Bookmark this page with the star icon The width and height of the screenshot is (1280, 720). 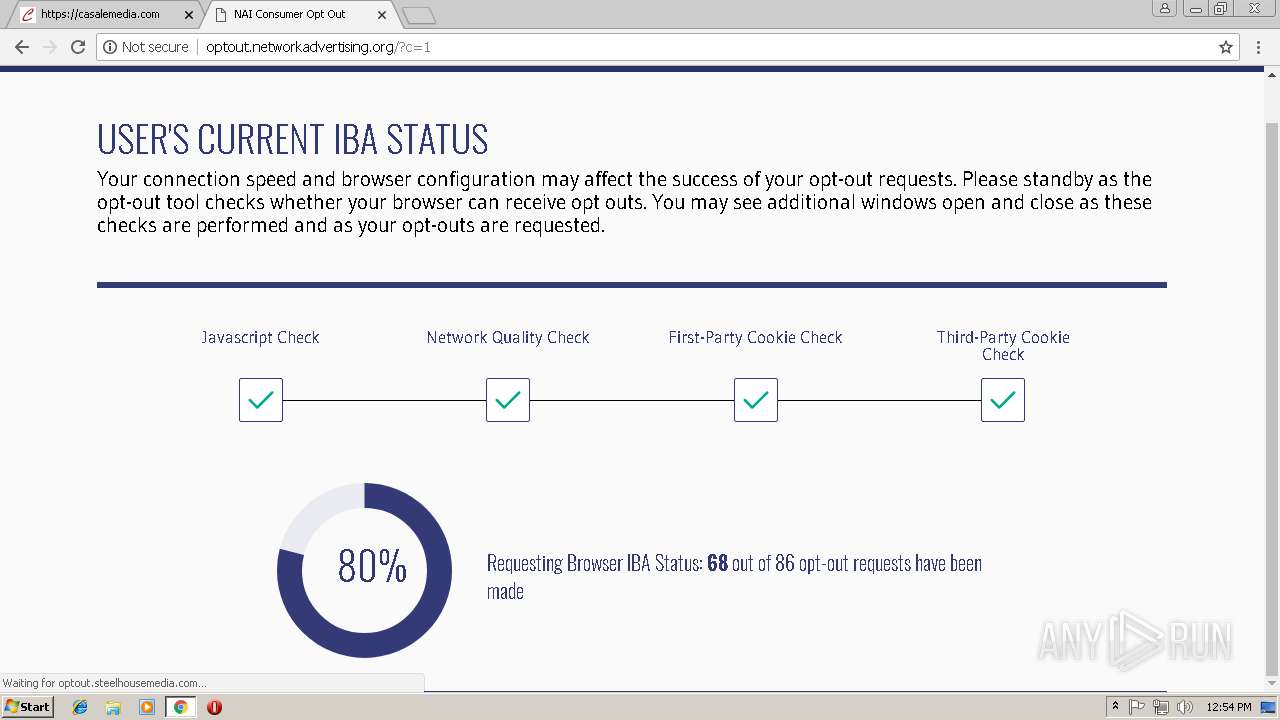[x=1226, y=47]
